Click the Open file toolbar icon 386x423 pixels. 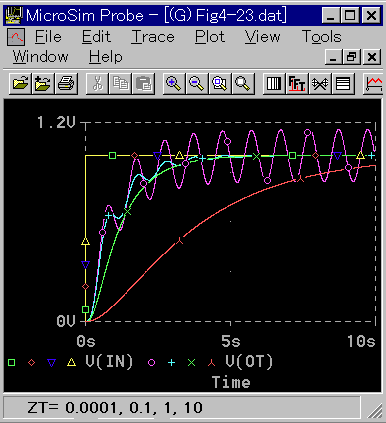[x=20, y=83]
